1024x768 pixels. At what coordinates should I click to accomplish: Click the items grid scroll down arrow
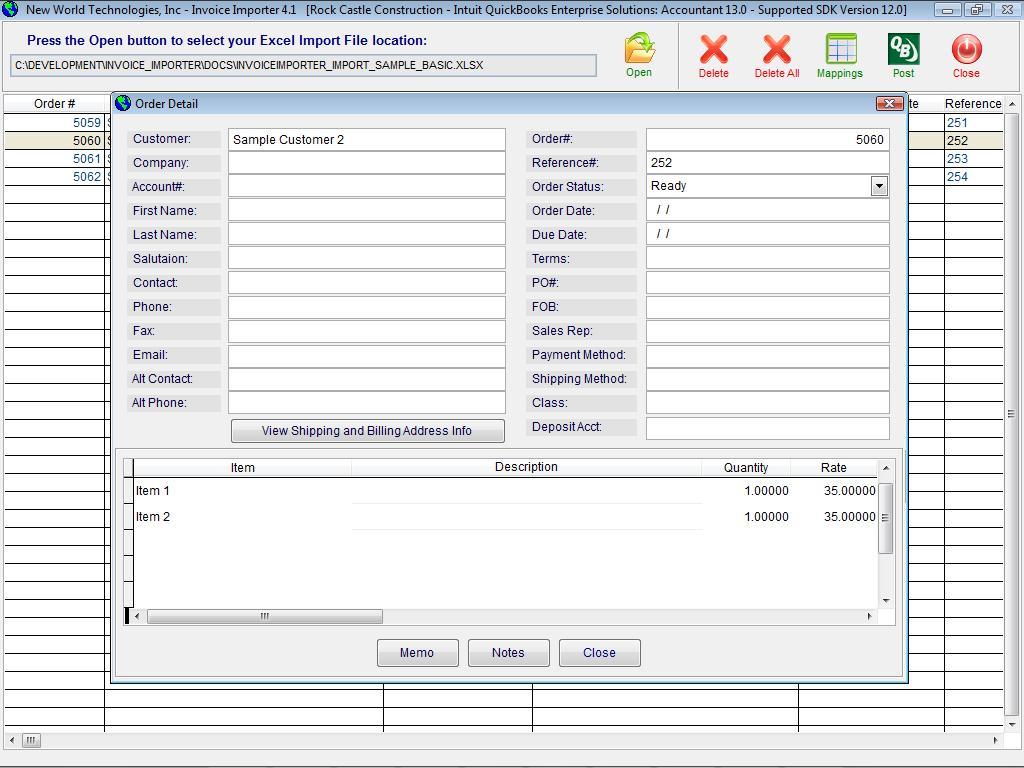click(x=886, y=601)
